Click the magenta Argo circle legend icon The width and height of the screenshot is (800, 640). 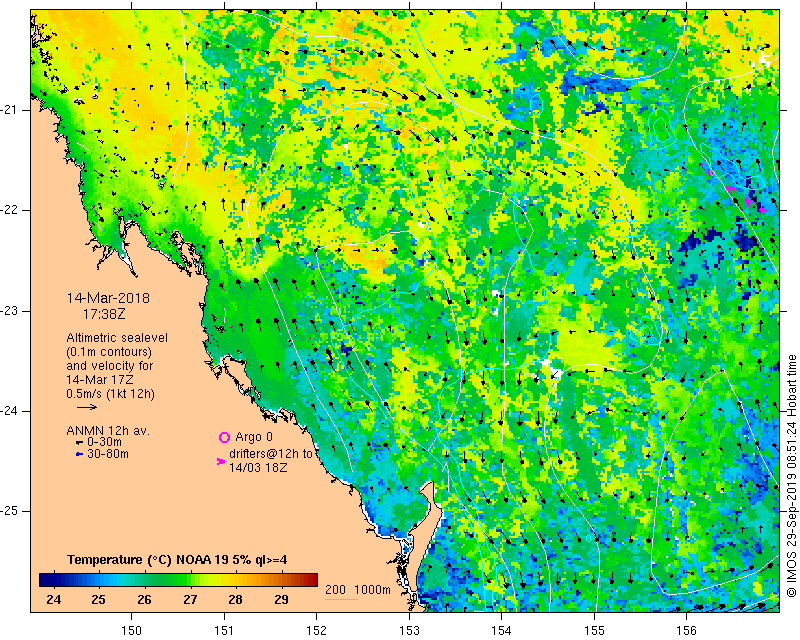point(224,437)
